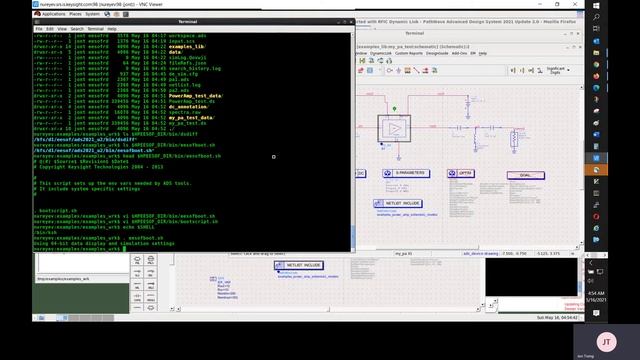Click the my_pa_test_data directory entry in terminal
Screen dimensions: 640x360
[x=192, y=118]
